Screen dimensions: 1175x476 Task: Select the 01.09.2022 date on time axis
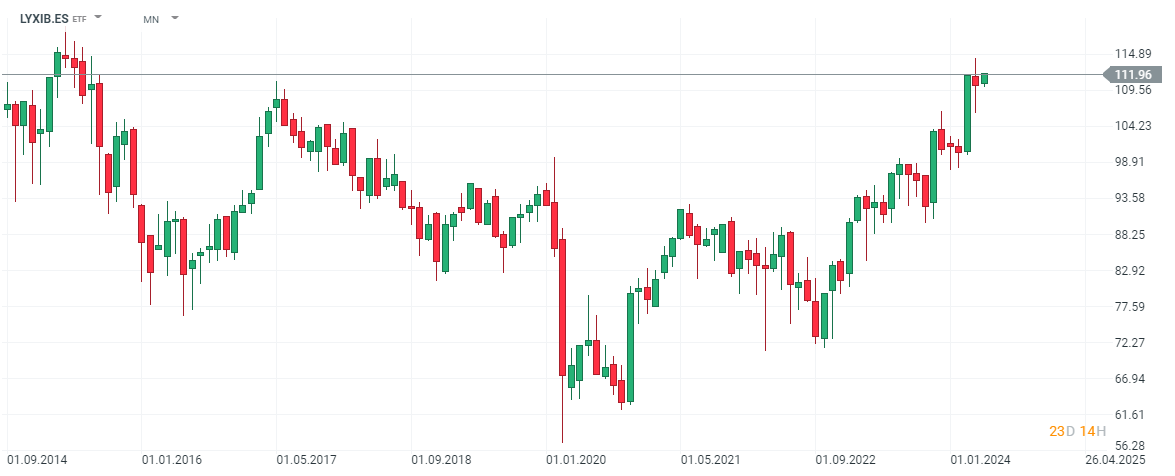847,460
